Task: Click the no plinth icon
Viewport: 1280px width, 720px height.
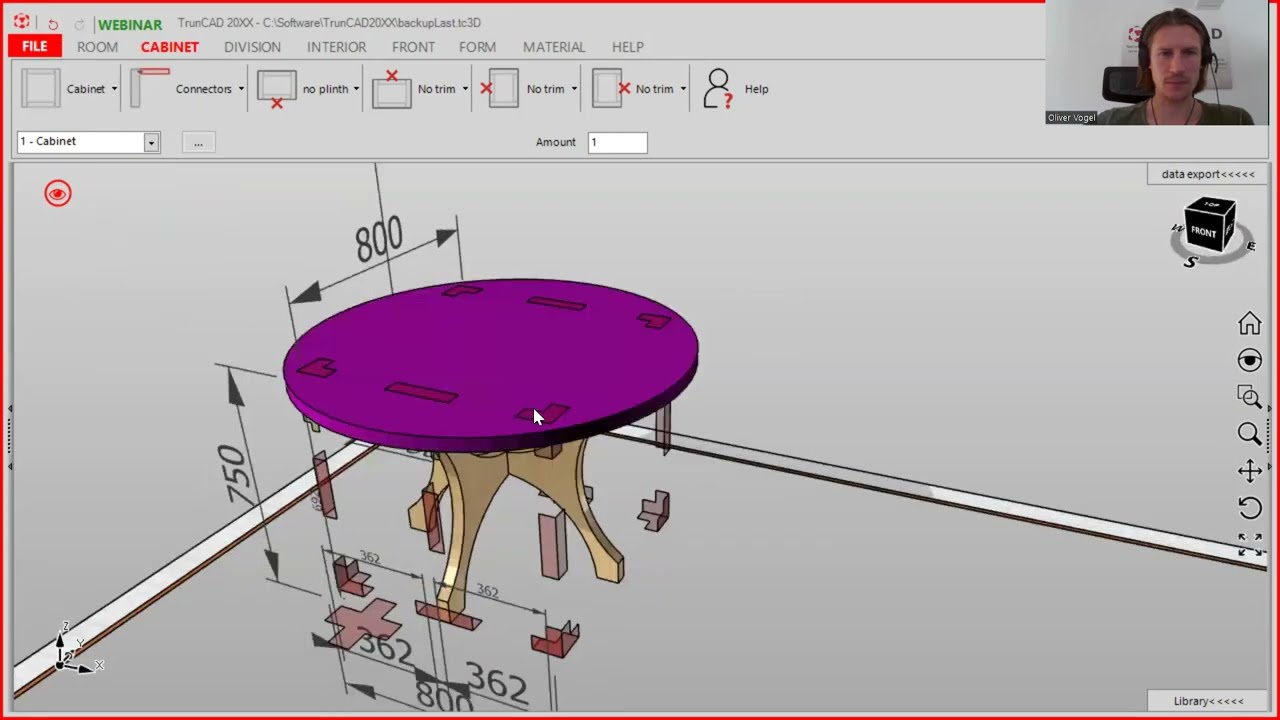Action: [277, 89]
